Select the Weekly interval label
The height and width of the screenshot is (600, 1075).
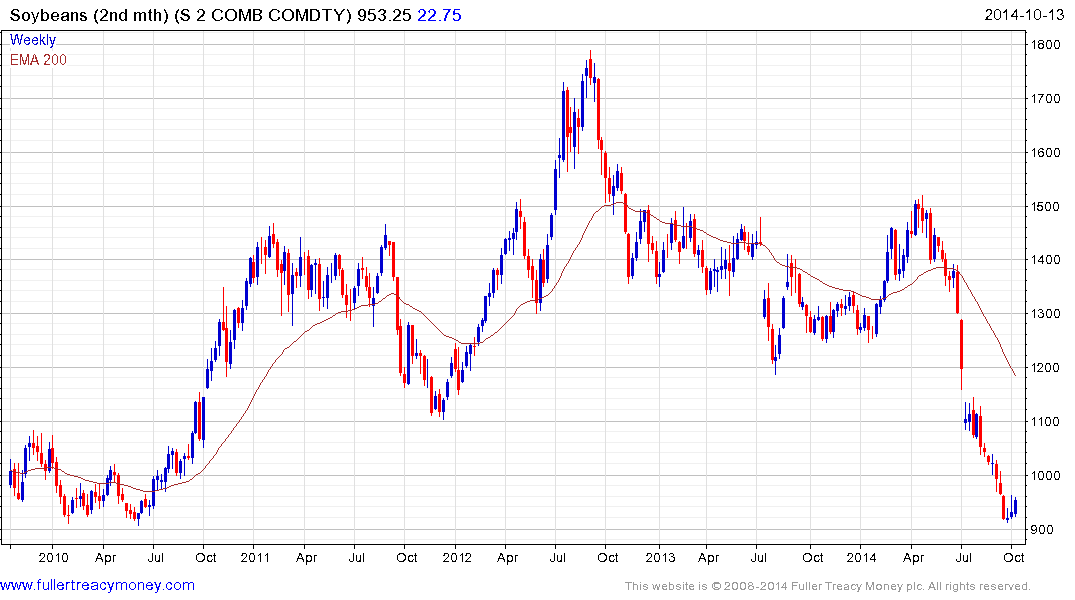[33, 40]
